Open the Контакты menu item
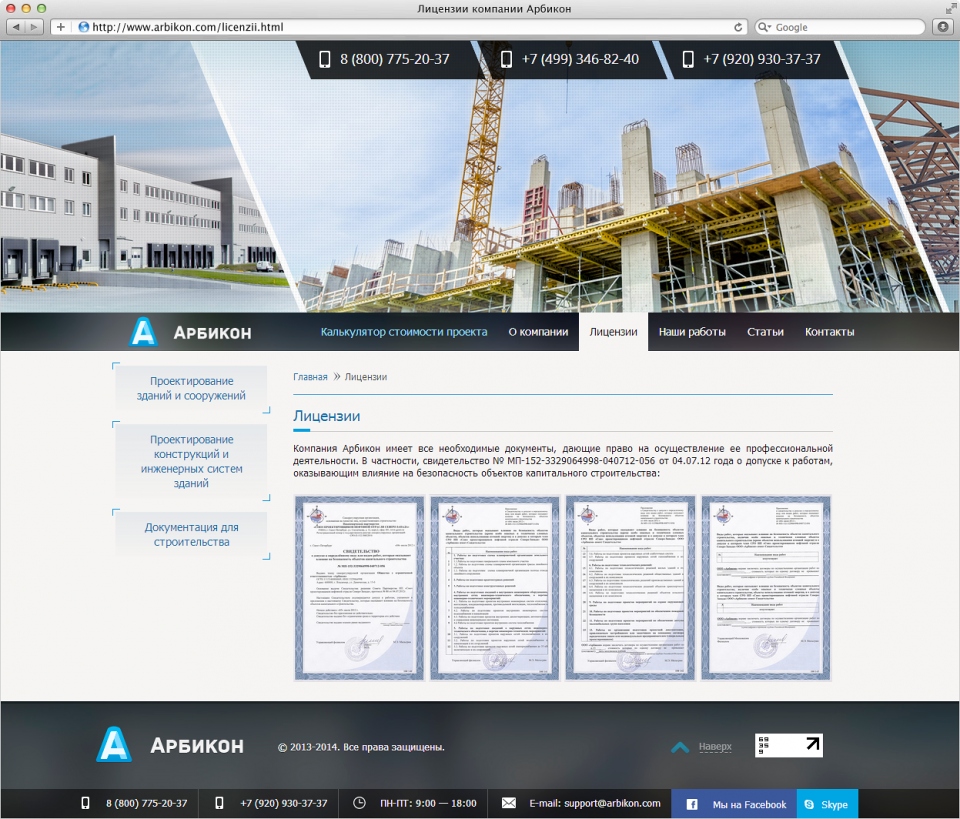This screenshot has height=819, width=960. (x=830, y=332)
